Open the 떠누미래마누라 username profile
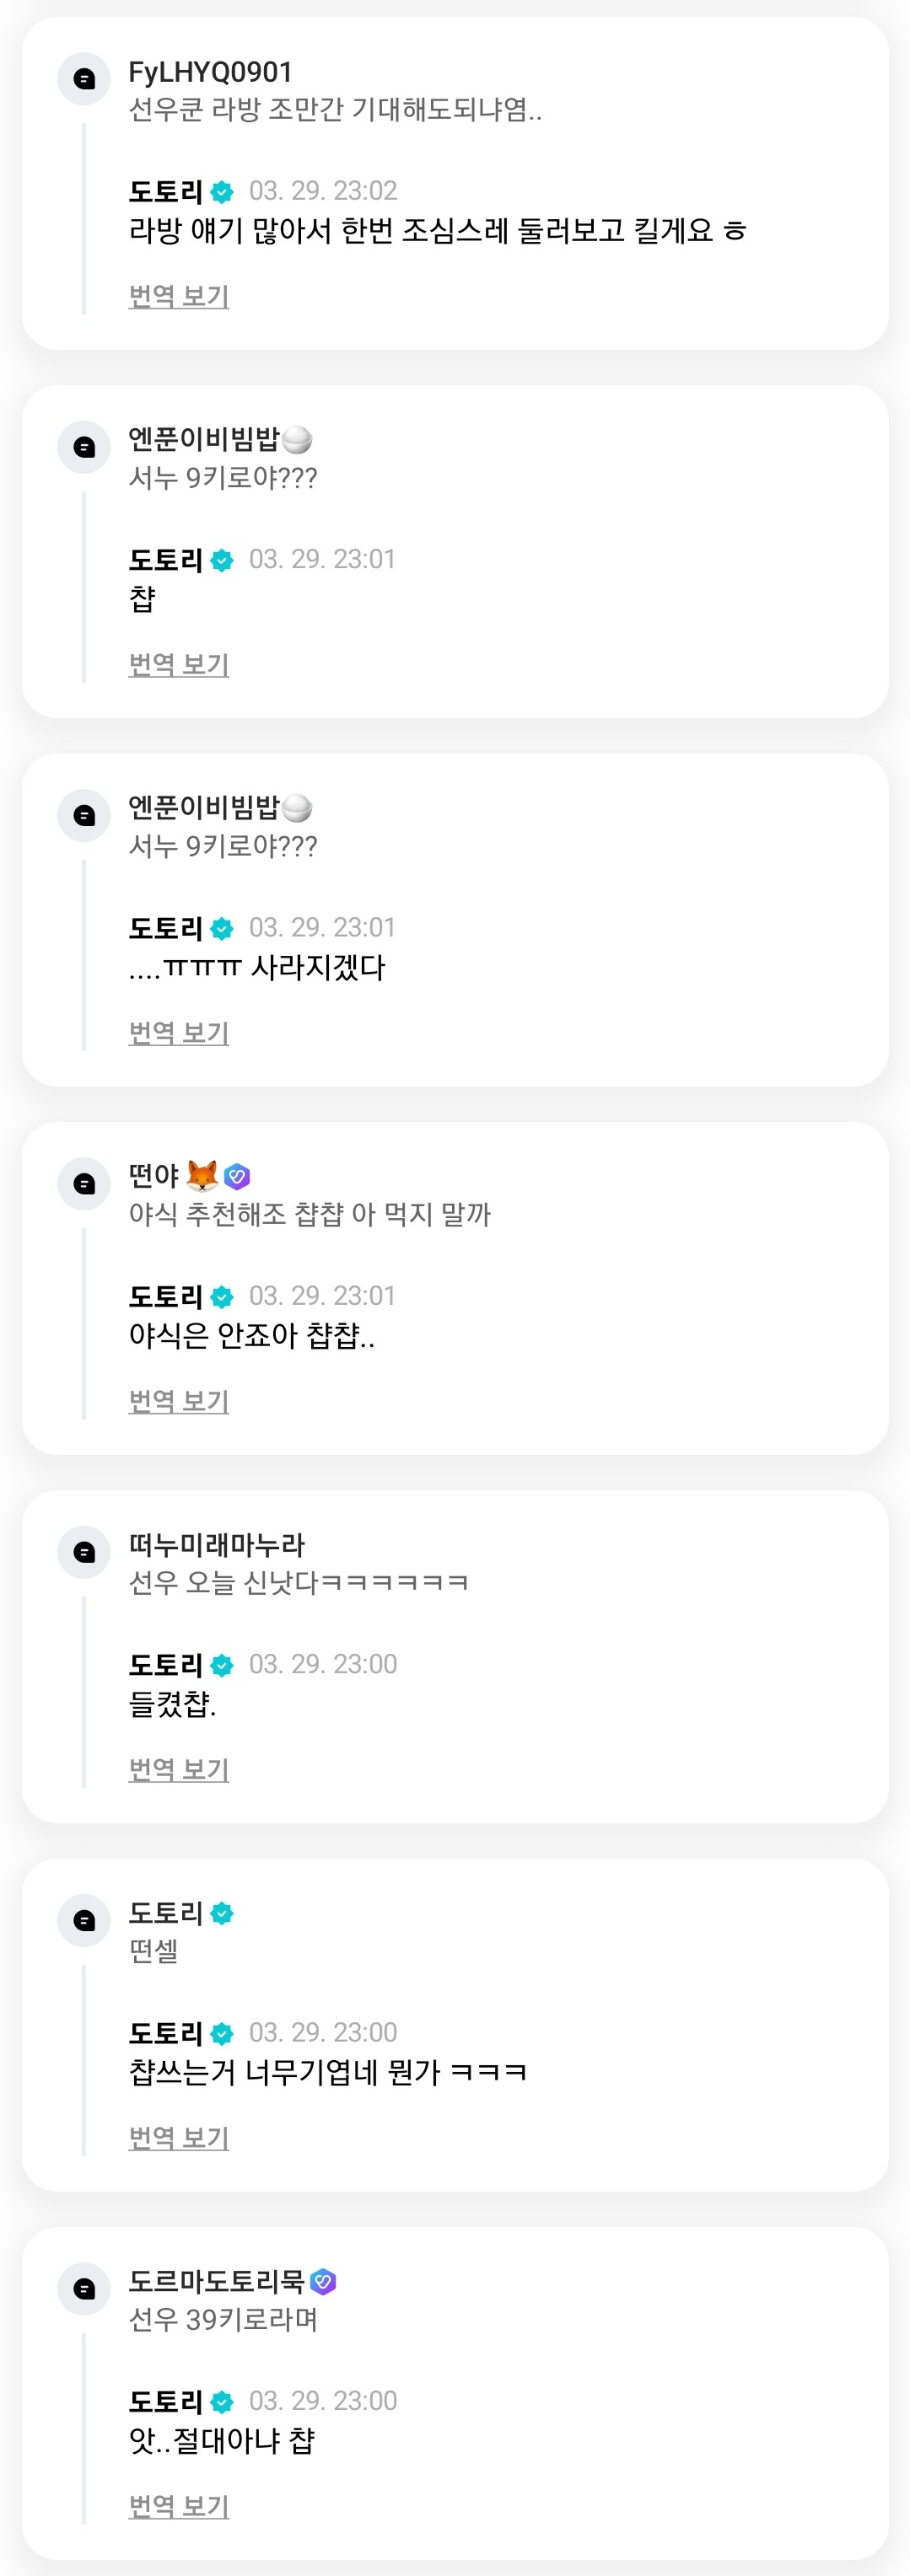This screenshot has height=2576, width=910. click(x=216, y=1545)
